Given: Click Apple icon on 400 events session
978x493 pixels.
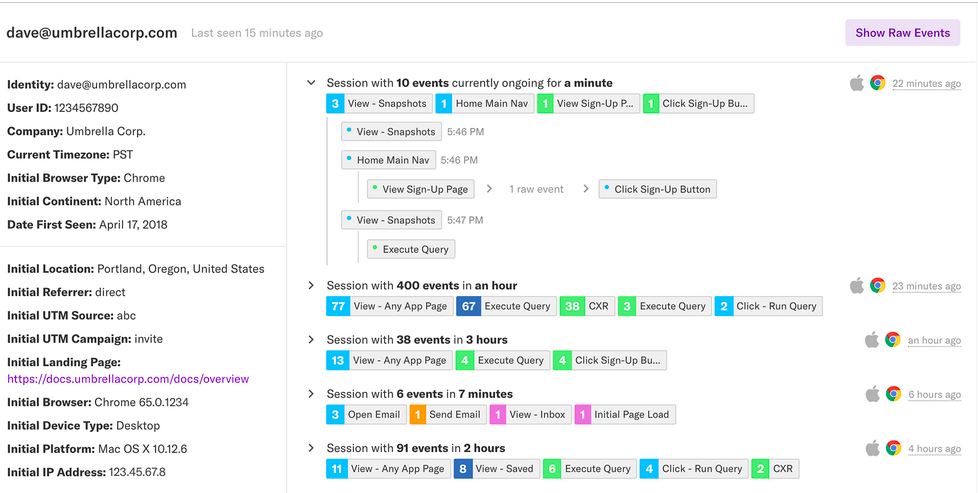Looking at the screenshot, I should pyautogui.click(x=857, y=285).
